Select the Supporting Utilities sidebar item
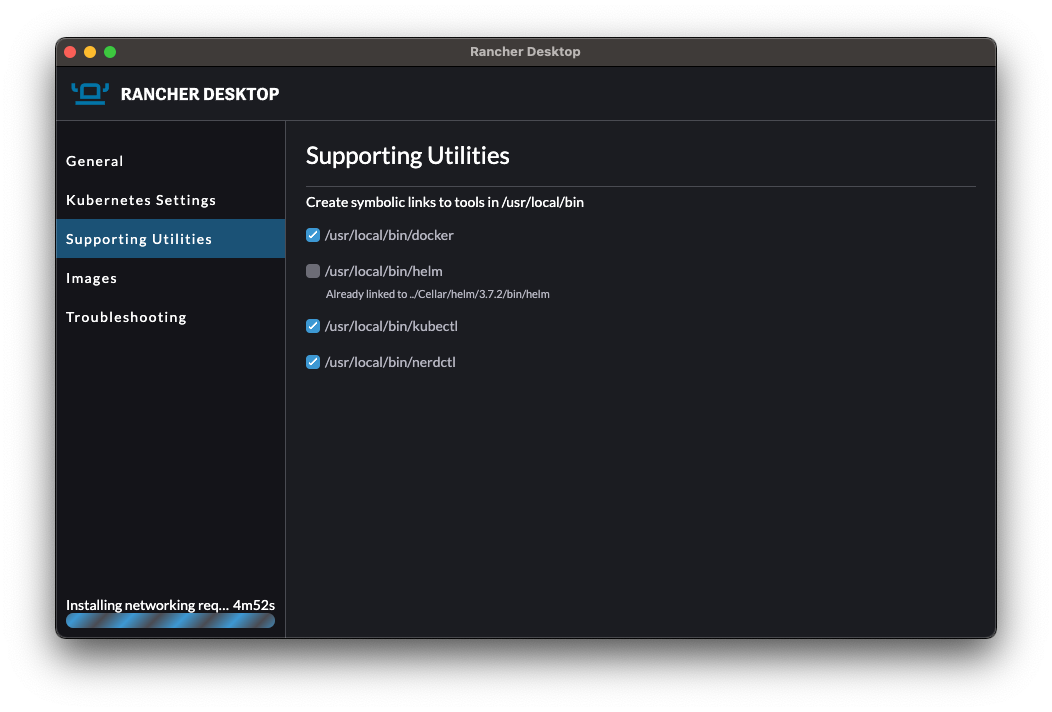 tap(139, 239)
